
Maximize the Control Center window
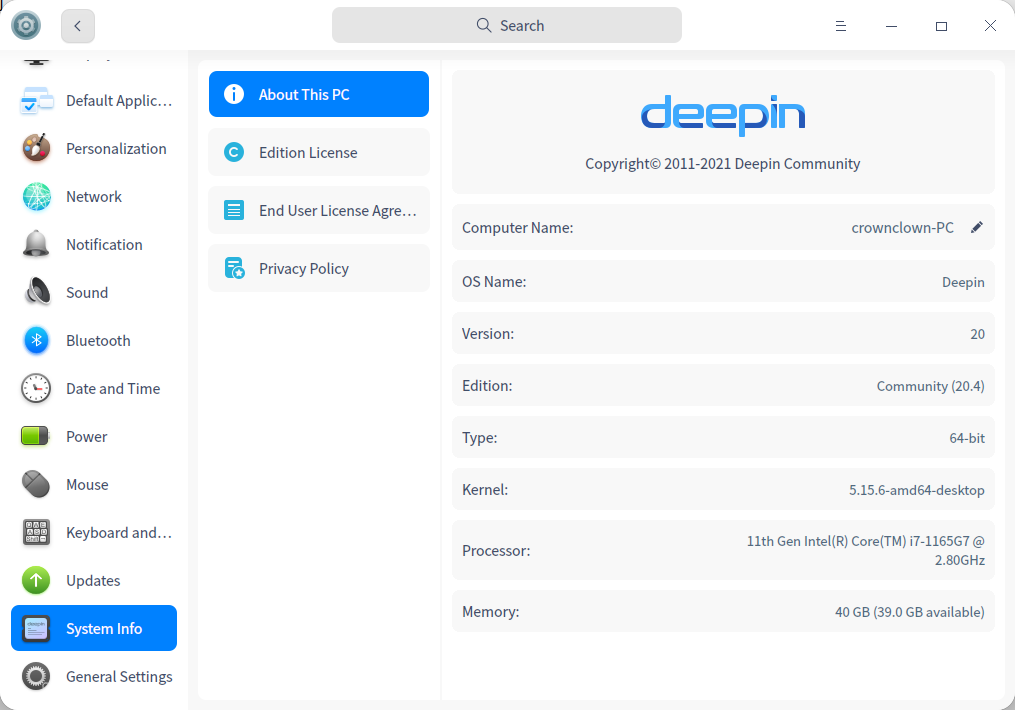941,26
